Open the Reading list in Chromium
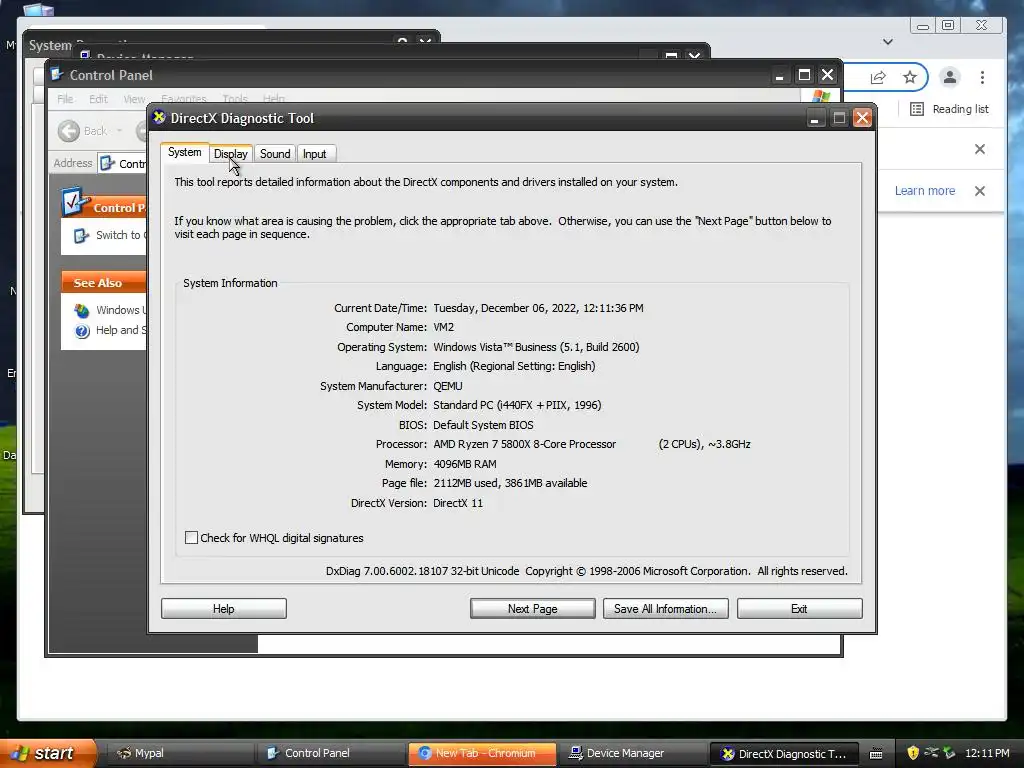1024x768 pixels. (950, 109)
